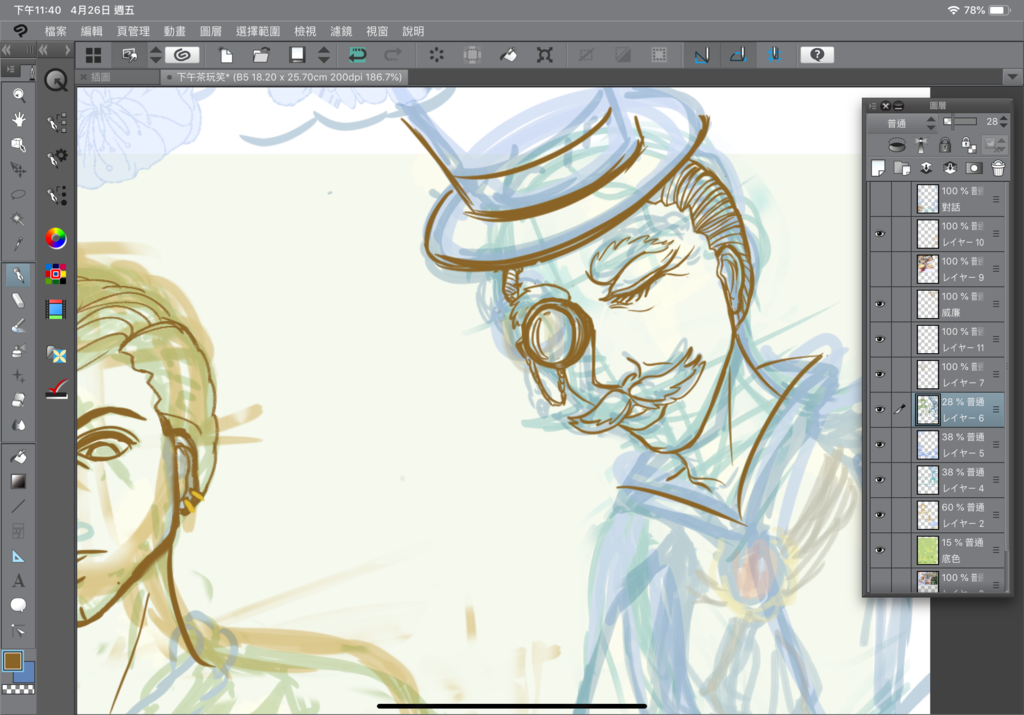1024x715 pixels.
Task: Open the Layer palette menu icon
Action: 872,105
